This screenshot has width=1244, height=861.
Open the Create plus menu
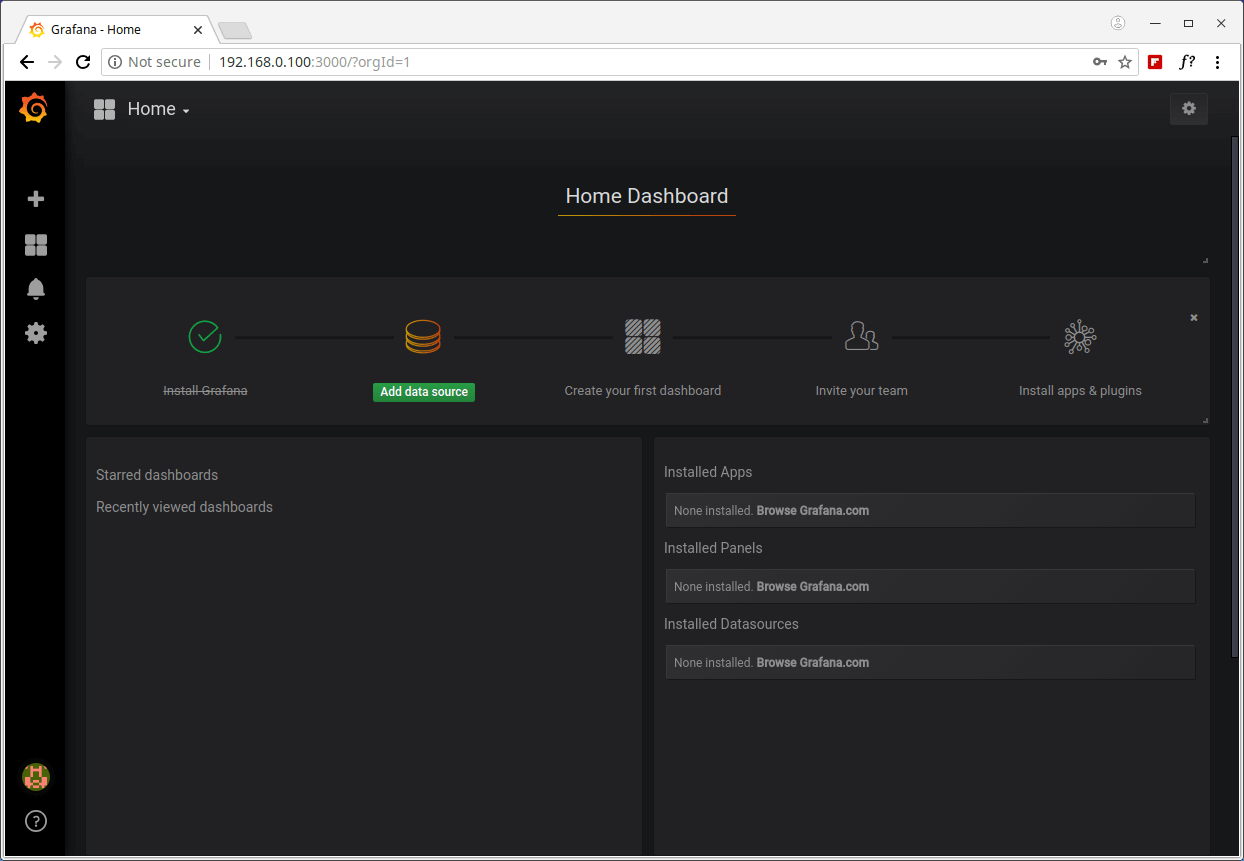click(x=36, y=199)
